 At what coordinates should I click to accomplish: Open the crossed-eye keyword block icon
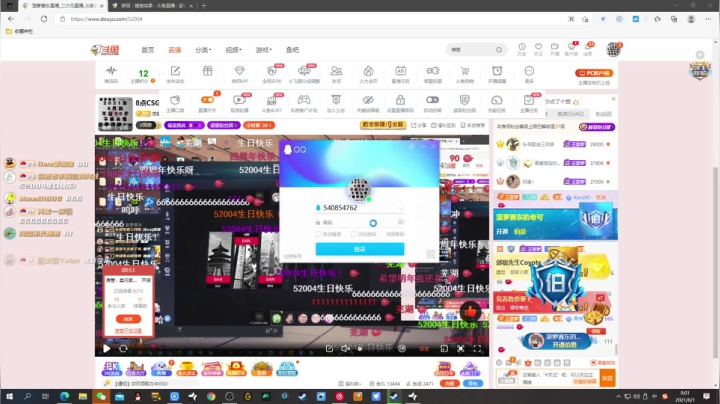[x=368, y=100]
